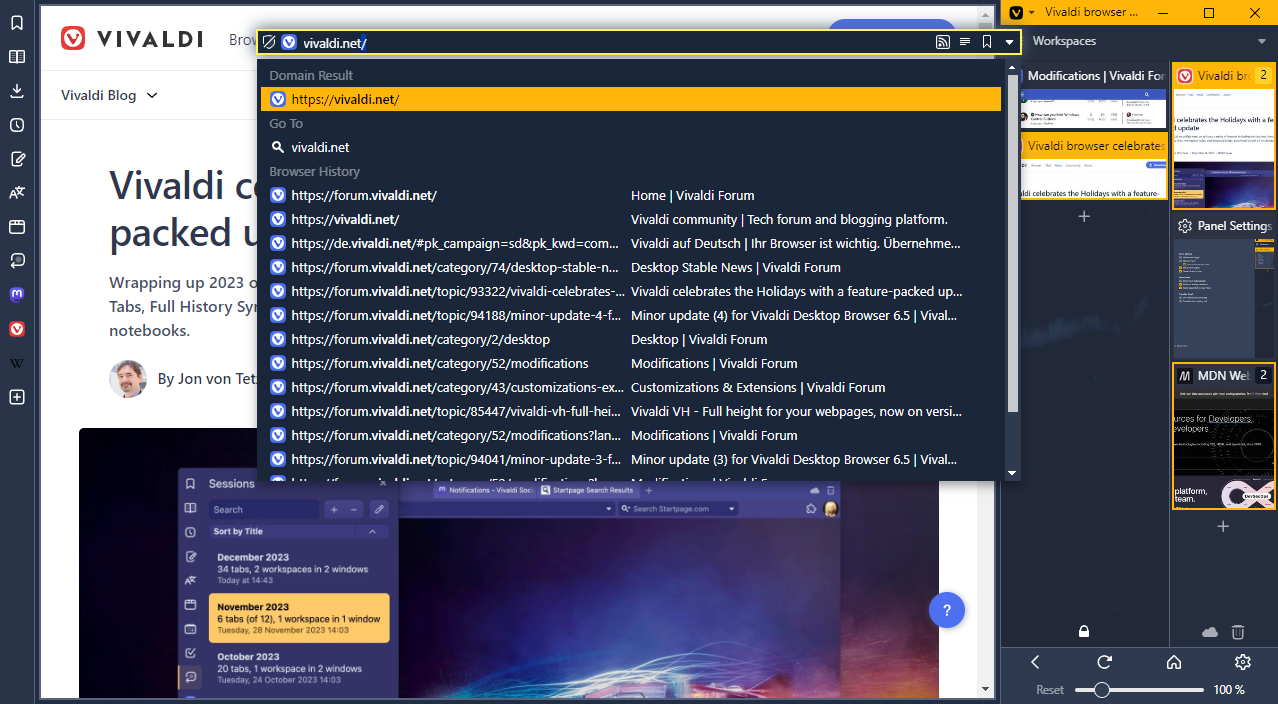Click Reset zoom button
Screen dimensions: 1278x704
[x=1050, y=690]
